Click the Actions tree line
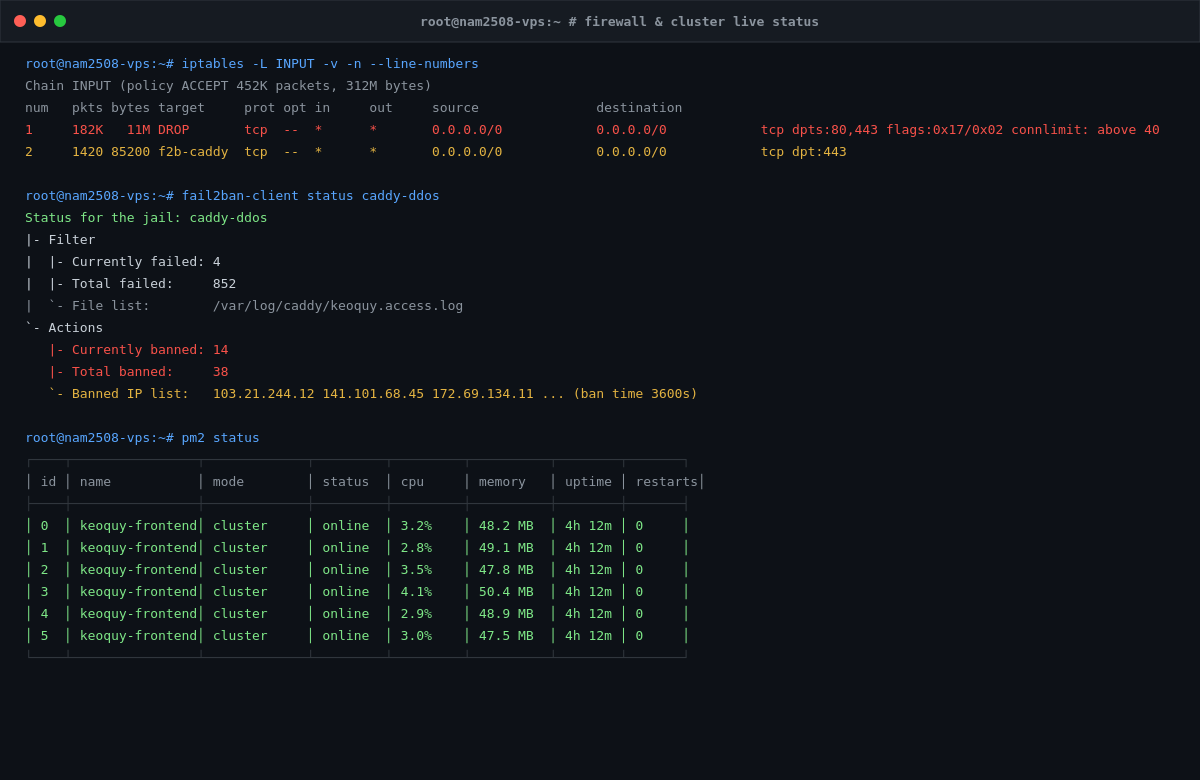This screenshot has width=1200, height=780. tap(64, 328)
